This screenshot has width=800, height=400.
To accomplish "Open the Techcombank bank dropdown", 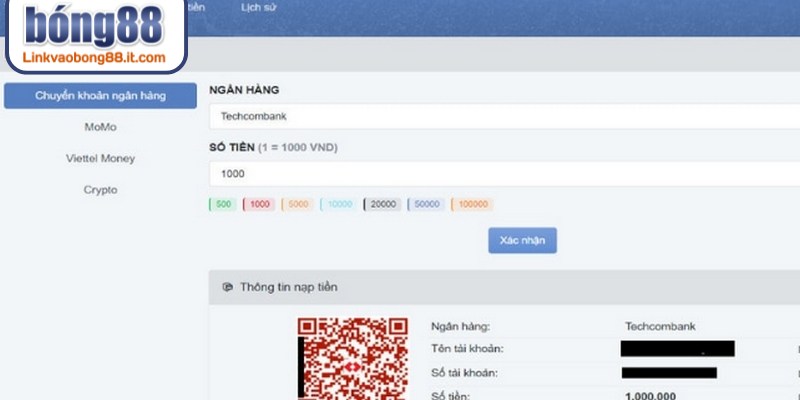I will [504, 116].
